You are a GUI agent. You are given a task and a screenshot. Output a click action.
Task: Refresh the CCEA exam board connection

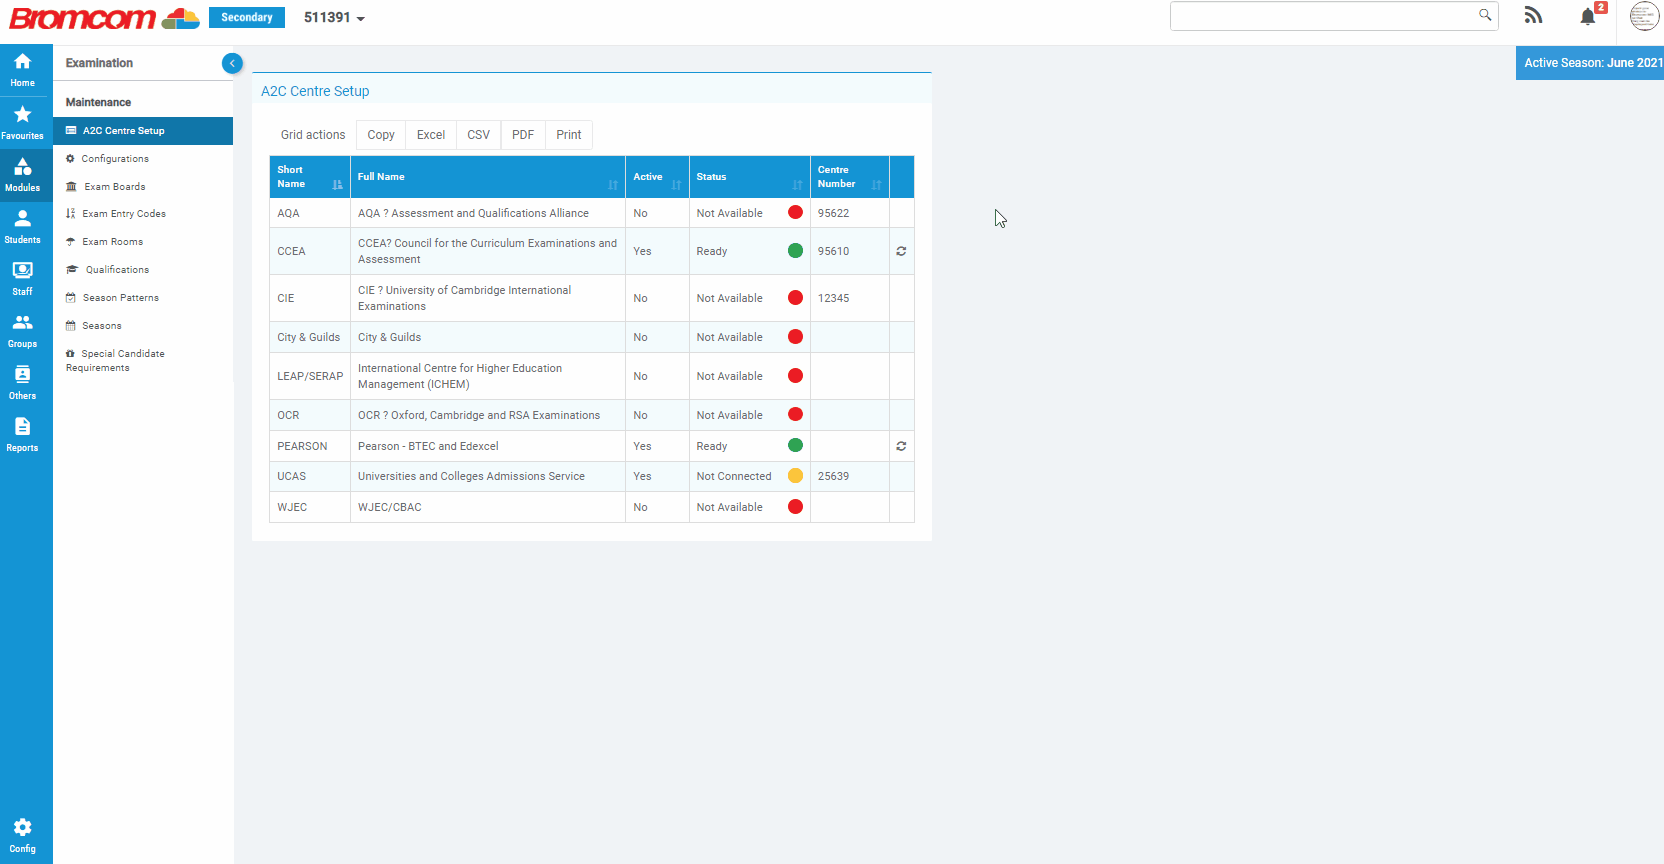coord(901,251)
